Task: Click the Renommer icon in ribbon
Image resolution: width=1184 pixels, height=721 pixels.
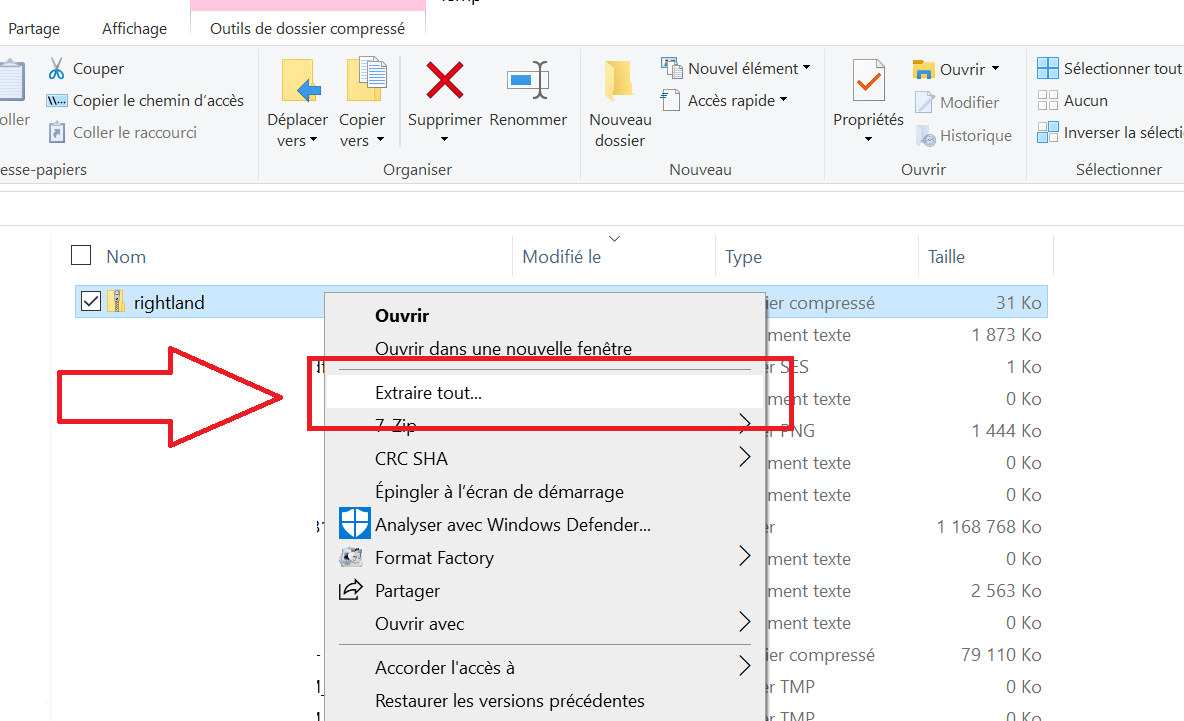Action: coord(528,80)
